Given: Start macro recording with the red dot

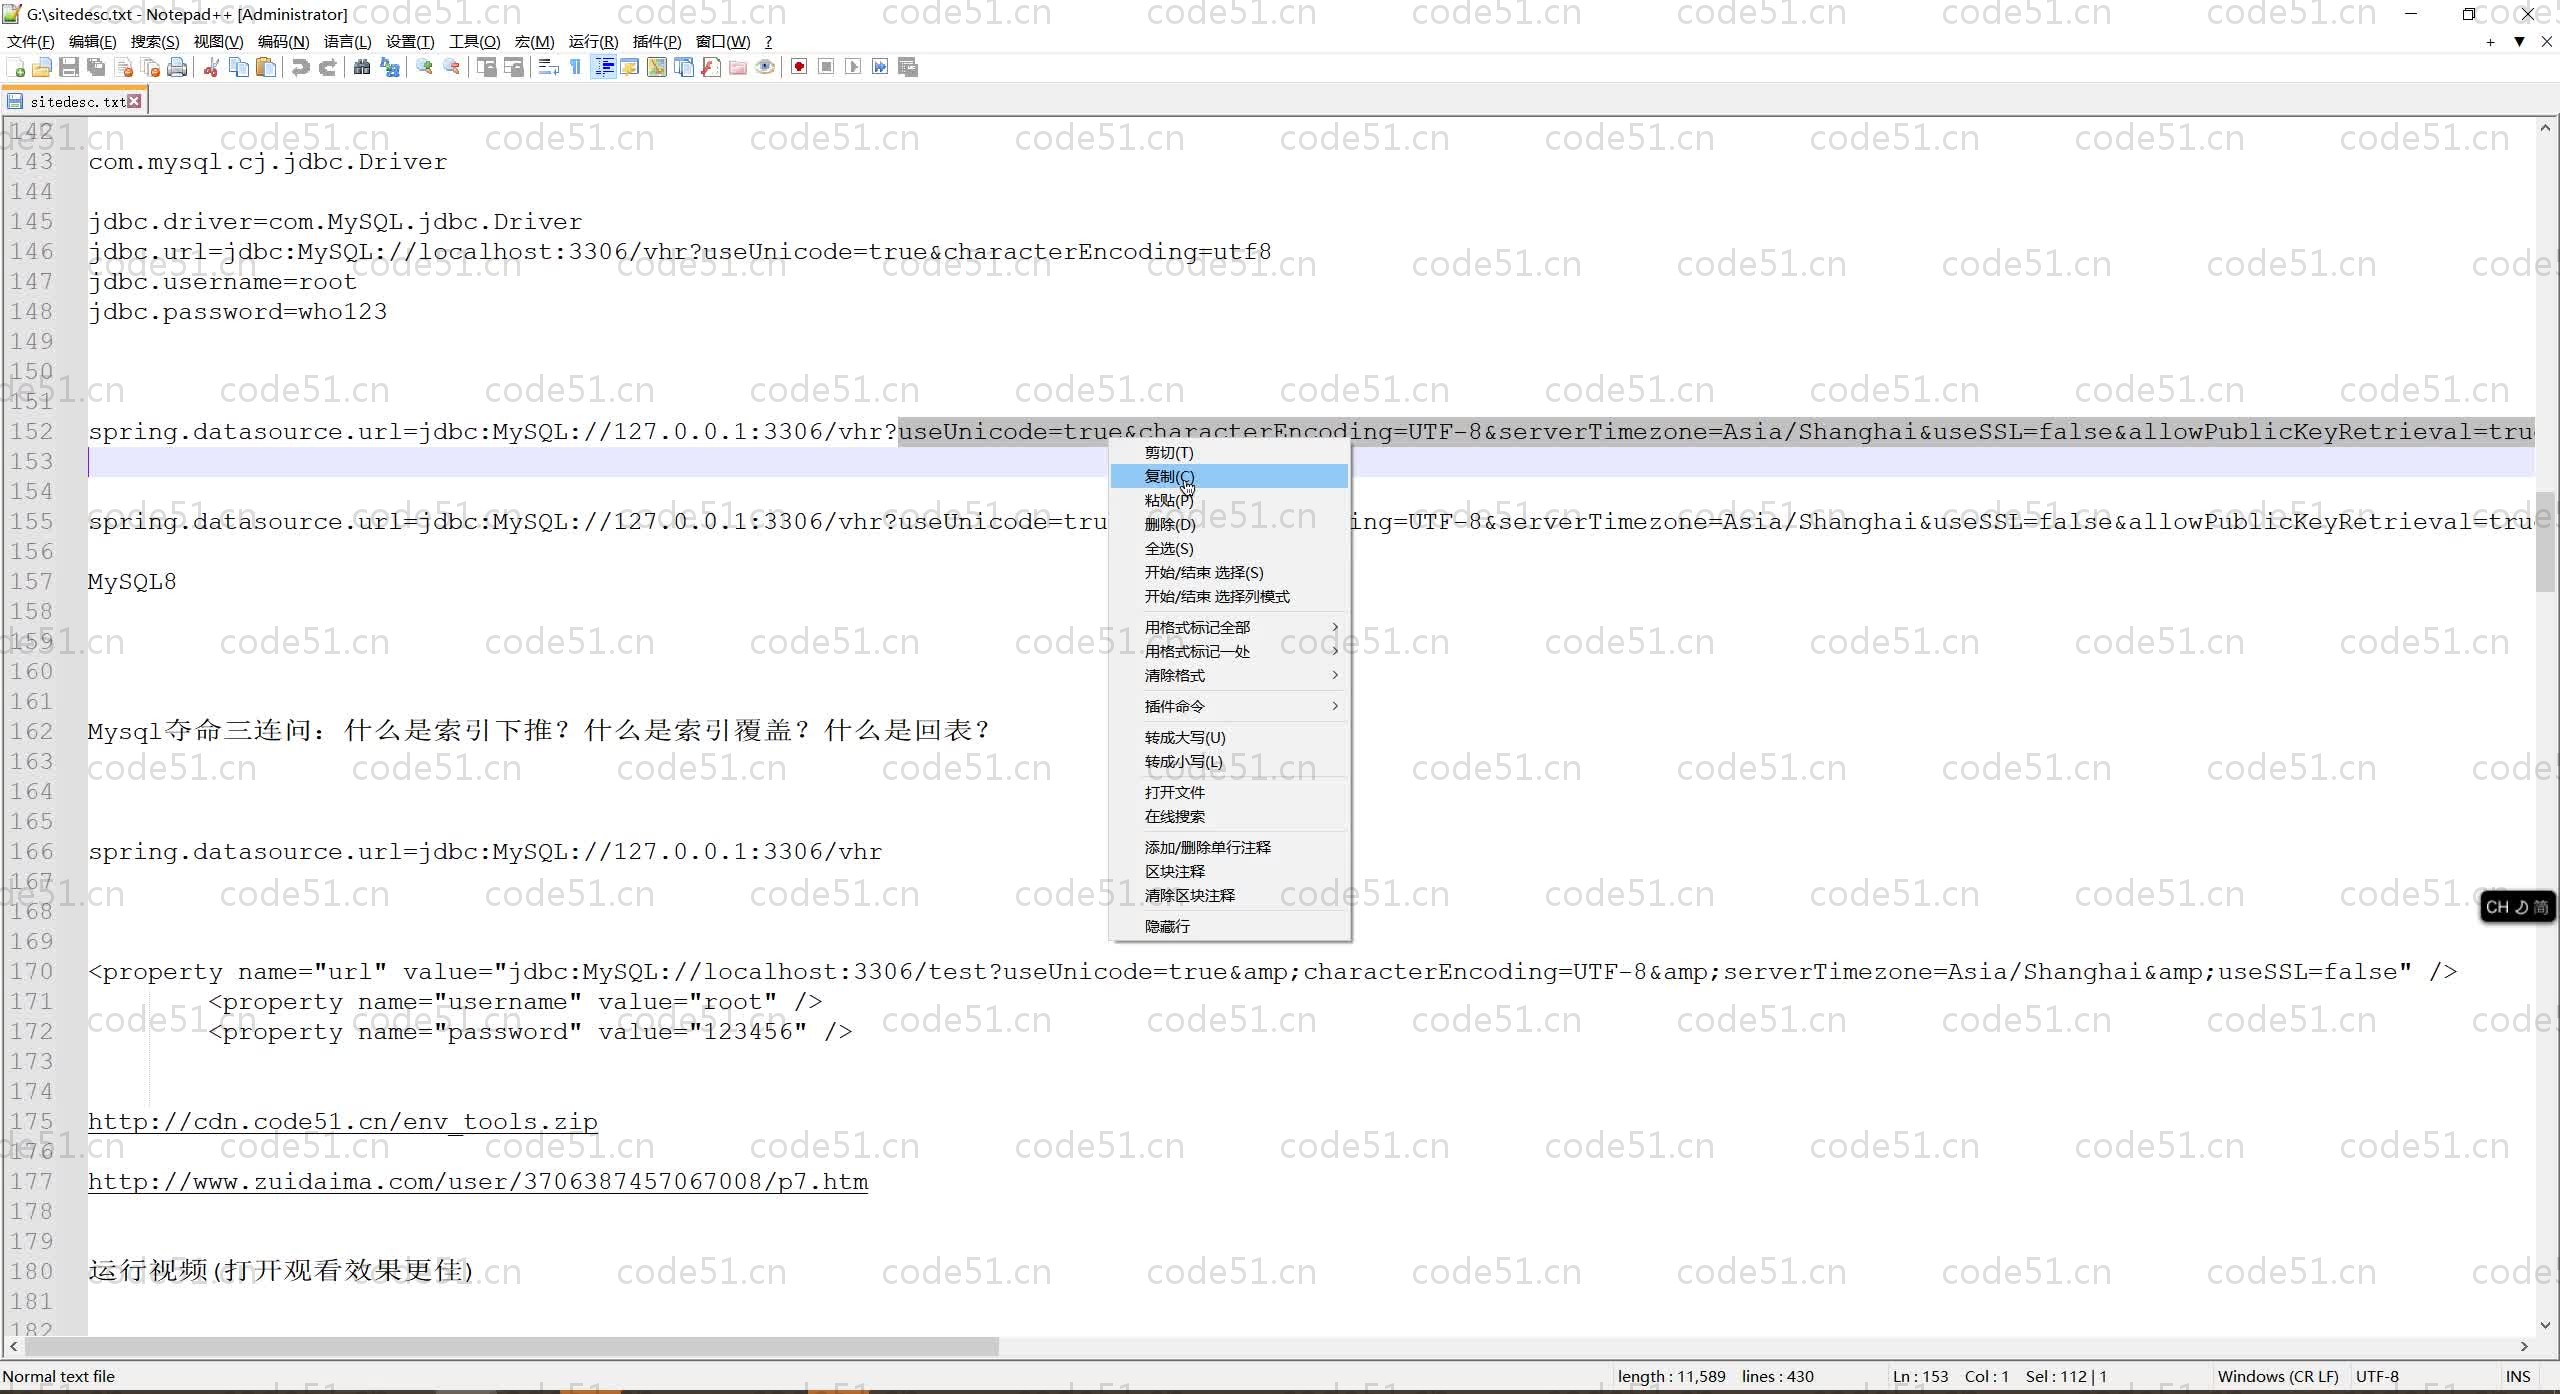Looking at the screenshot, I should pos(799,67).
